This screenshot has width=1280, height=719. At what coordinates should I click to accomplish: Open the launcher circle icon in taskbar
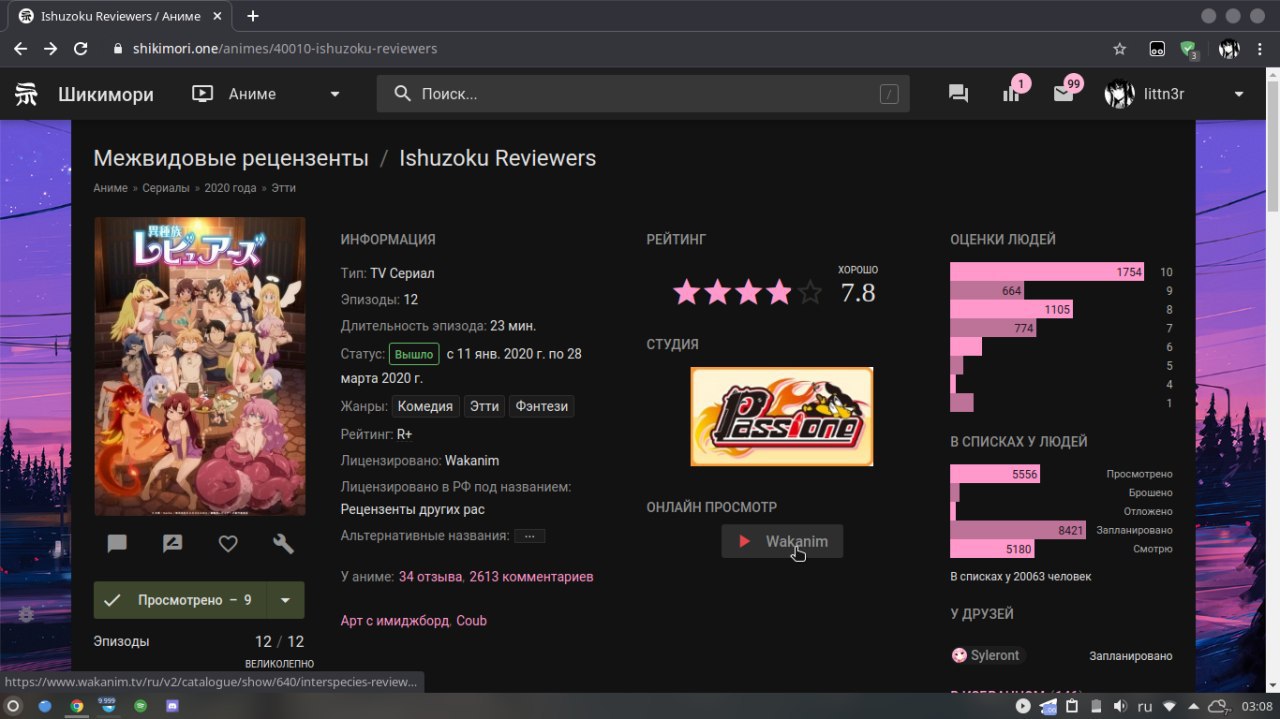point(13,706)
